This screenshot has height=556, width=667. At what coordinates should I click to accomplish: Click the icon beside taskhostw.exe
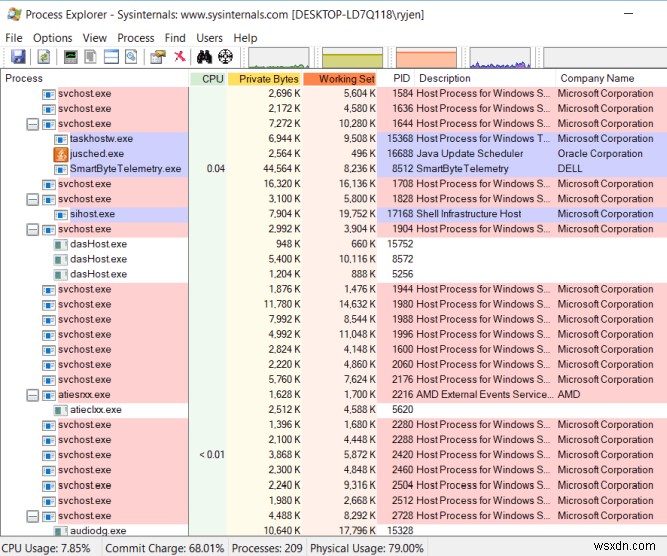pos(60,139)
